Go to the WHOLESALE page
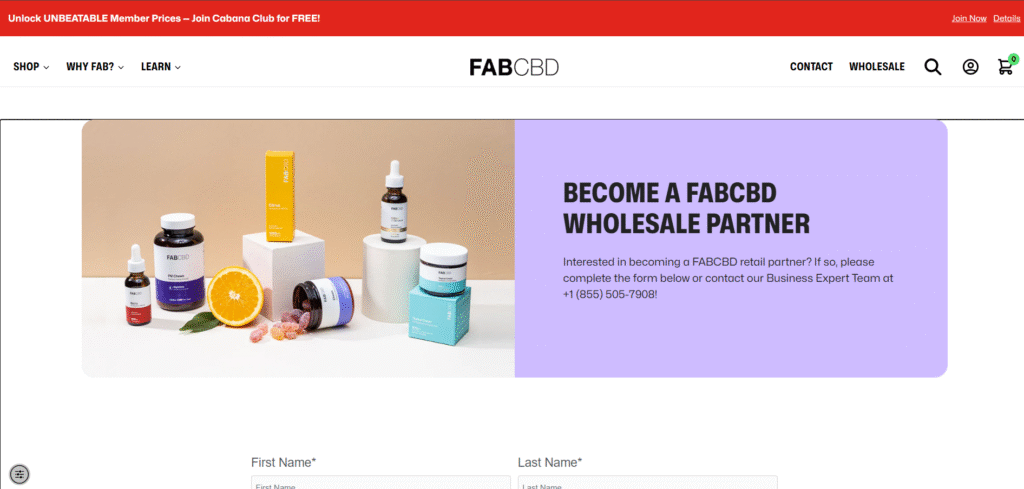1024x489 pixels. click(876, 67)
